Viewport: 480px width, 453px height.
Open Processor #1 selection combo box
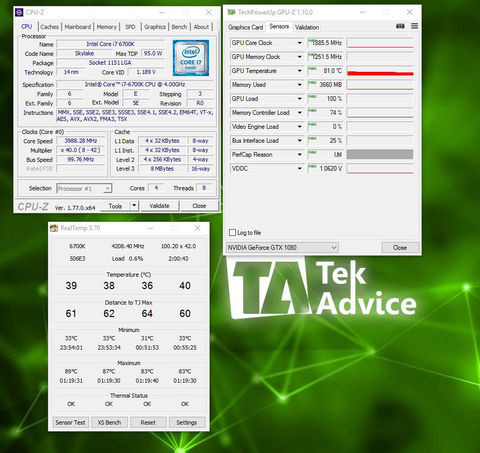84,189
